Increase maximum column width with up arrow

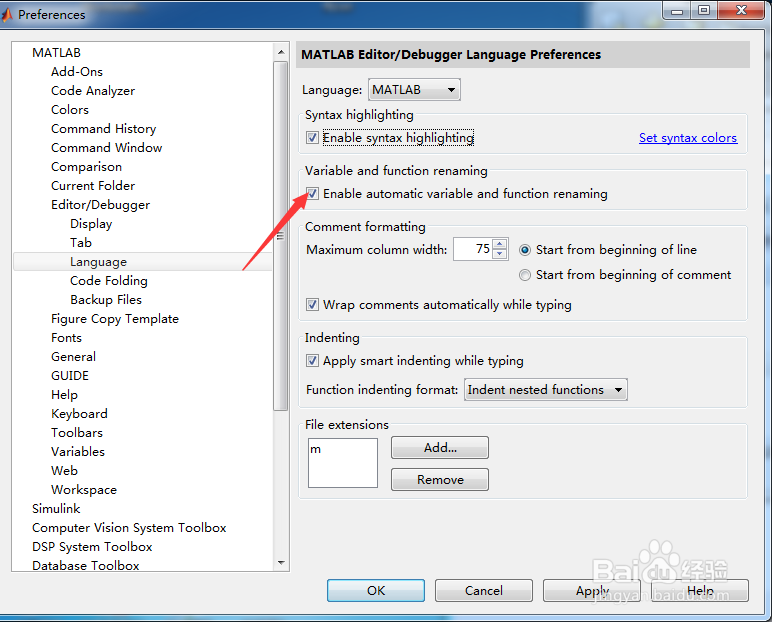[x=500, y=243]
